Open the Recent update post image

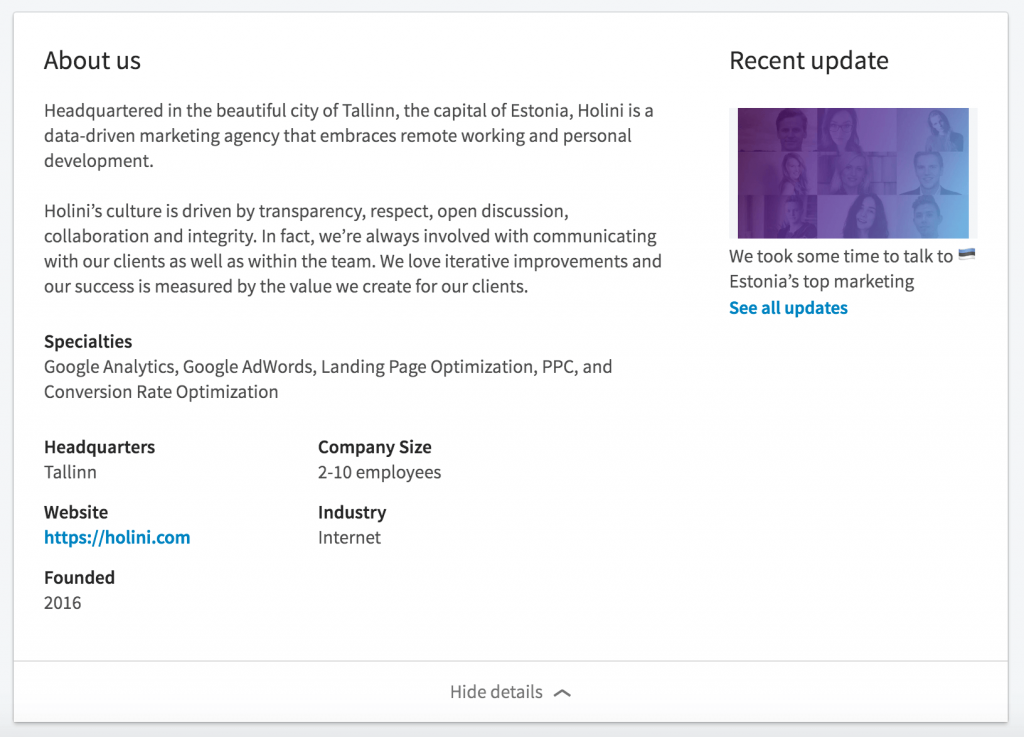tap(852, 173)
